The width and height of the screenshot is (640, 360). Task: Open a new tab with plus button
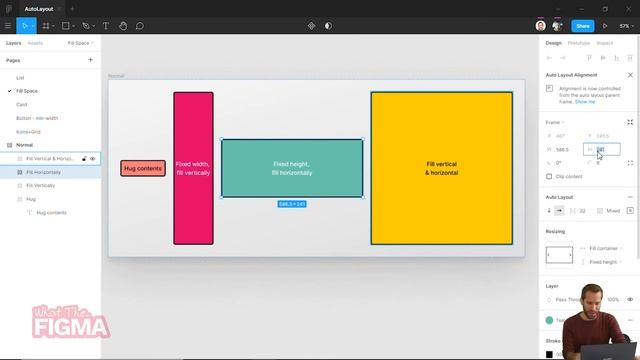(72, 9)
